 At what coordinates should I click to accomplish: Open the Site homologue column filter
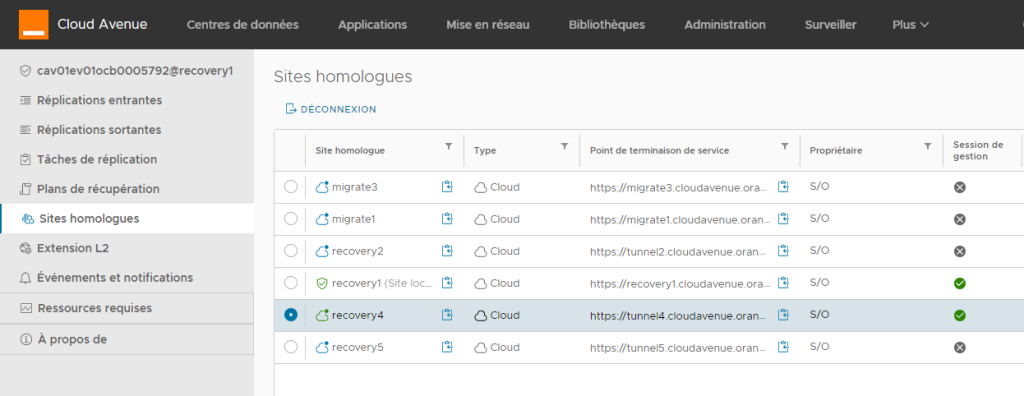pyautogui.click(x=449, y=147)
